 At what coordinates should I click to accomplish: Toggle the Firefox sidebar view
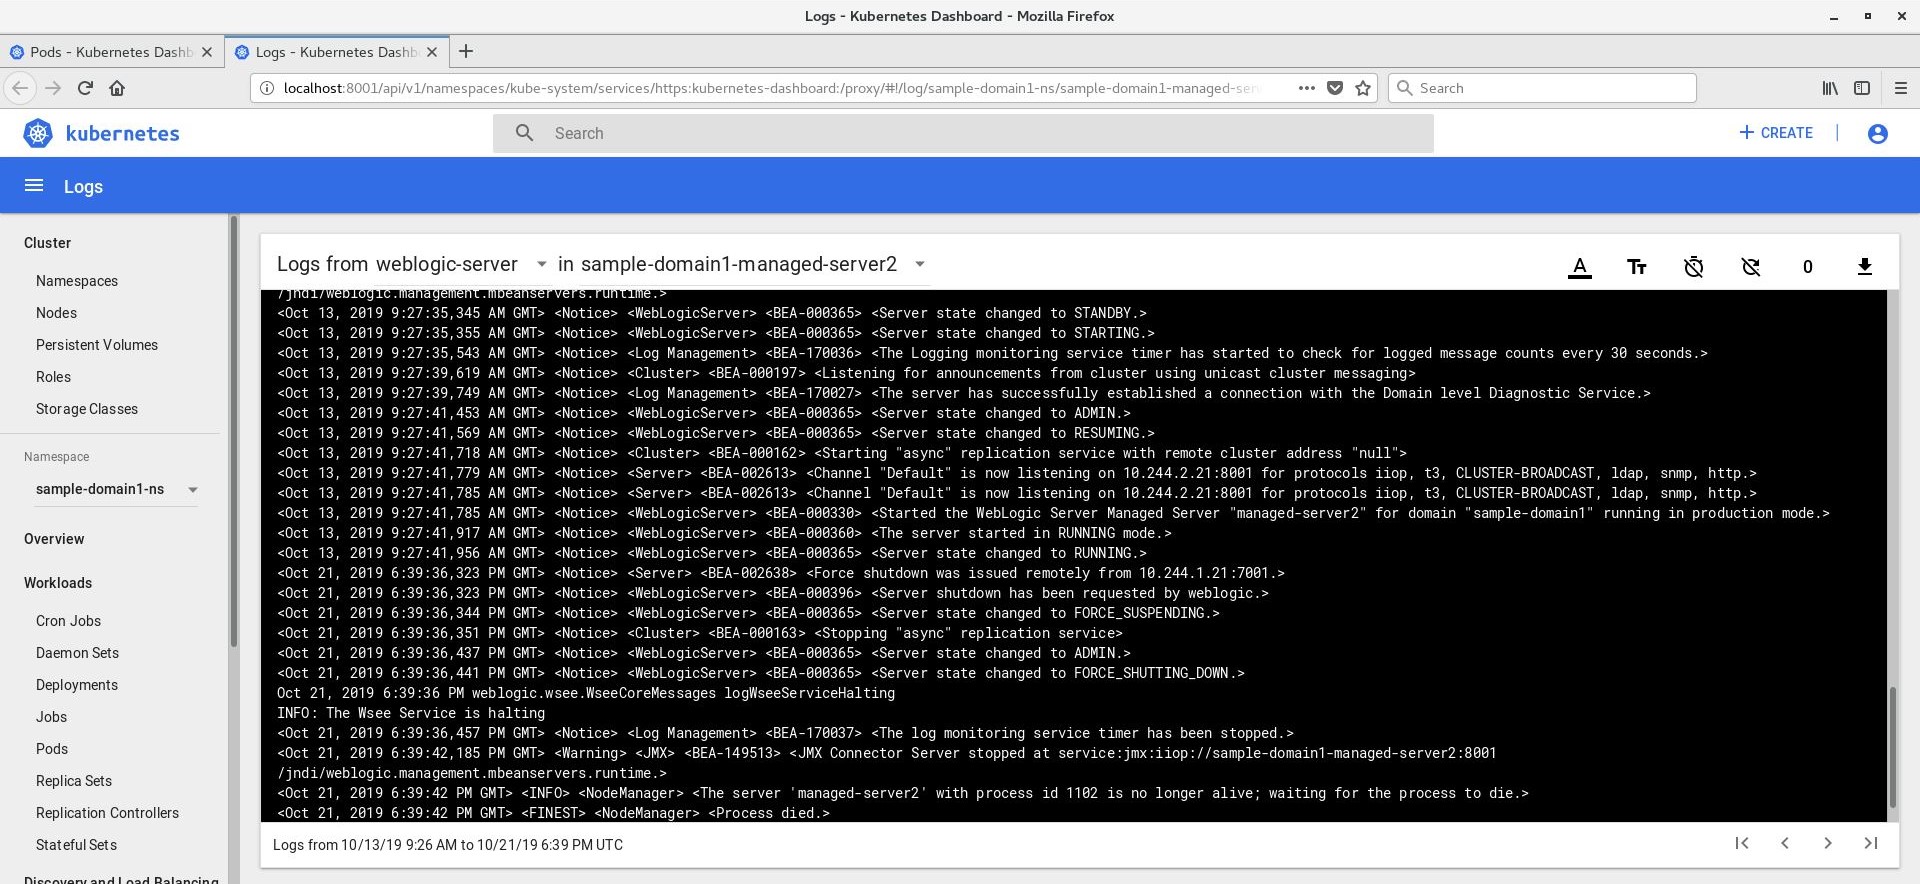tap(1862, 88)
